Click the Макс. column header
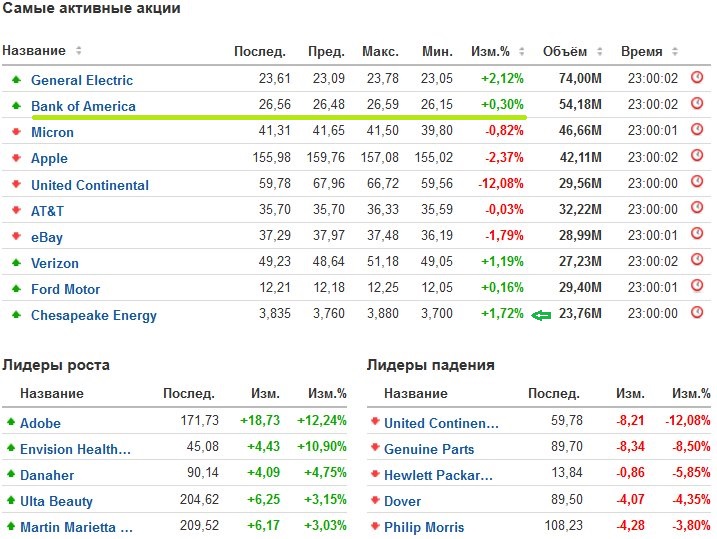 click(x=381, y=51)
